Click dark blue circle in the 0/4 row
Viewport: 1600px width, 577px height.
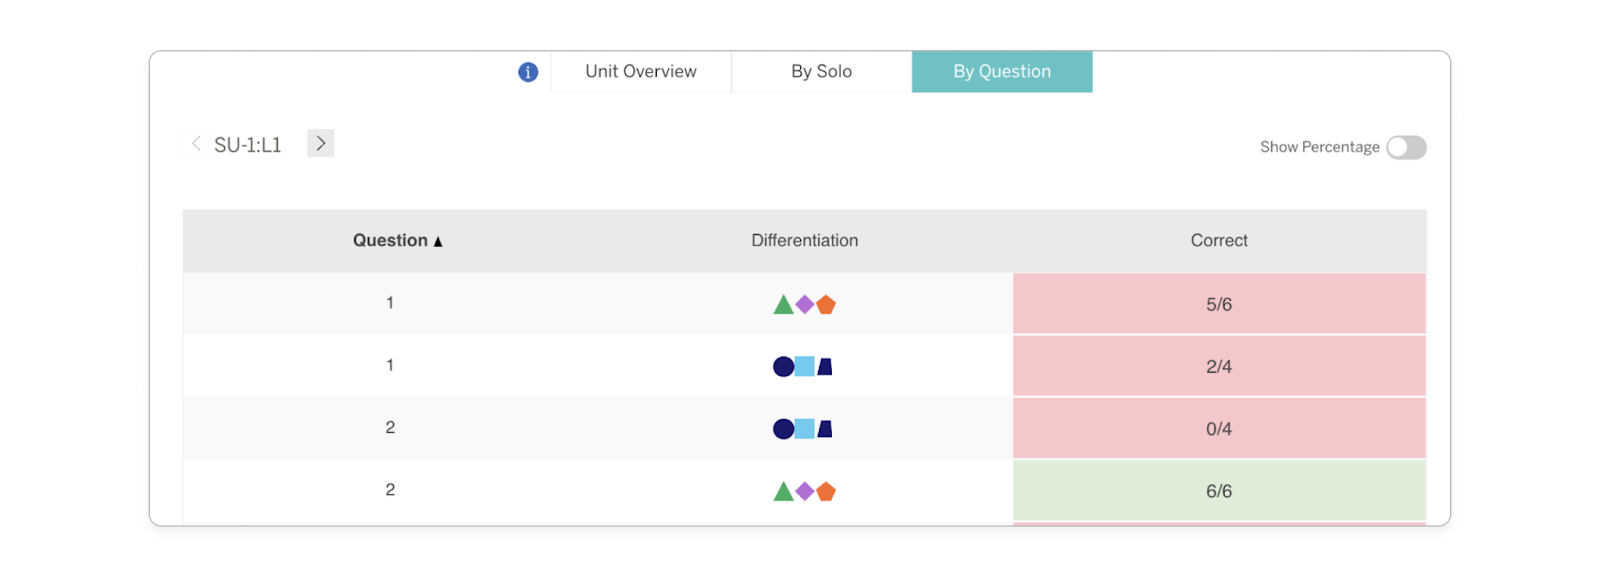point(784,429)
